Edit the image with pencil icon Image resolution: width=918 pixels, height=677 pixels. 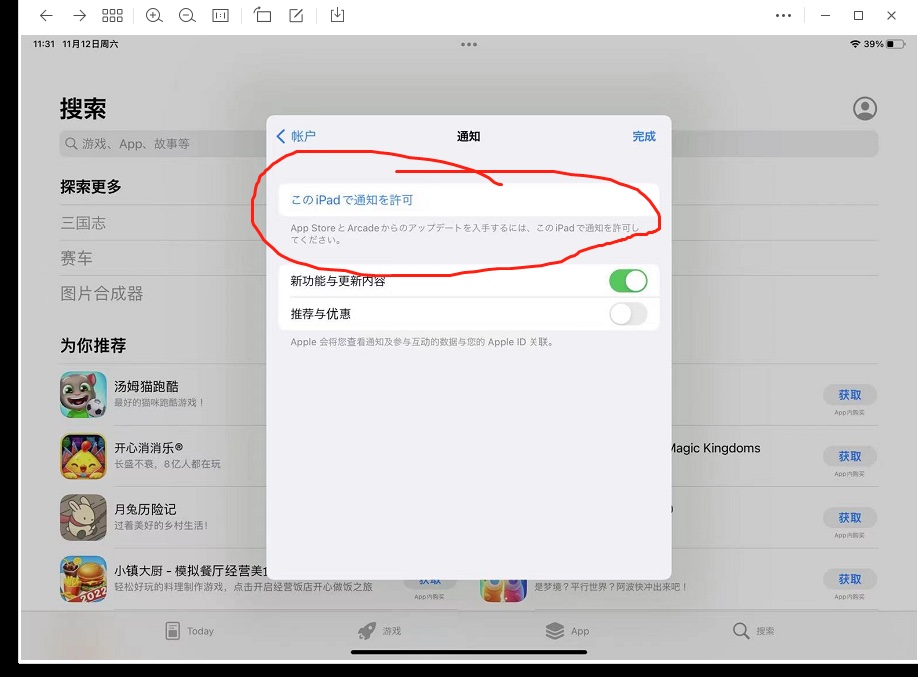[x=296, y=16]
